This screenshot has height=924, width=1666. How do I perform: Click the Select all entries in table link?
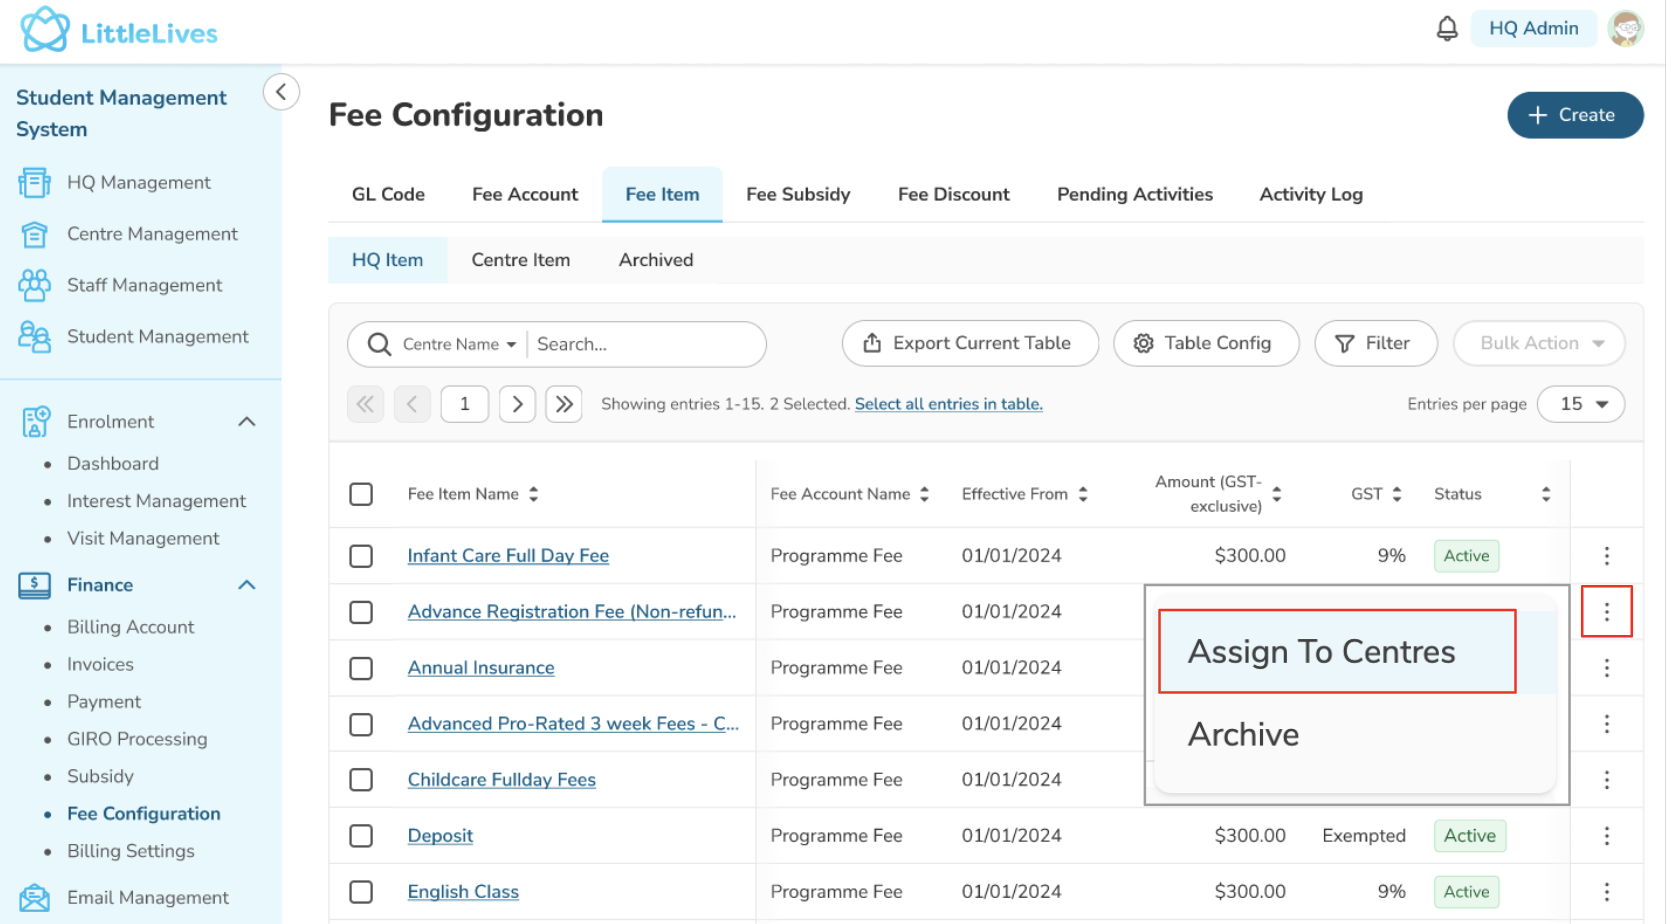coord(948,404)
